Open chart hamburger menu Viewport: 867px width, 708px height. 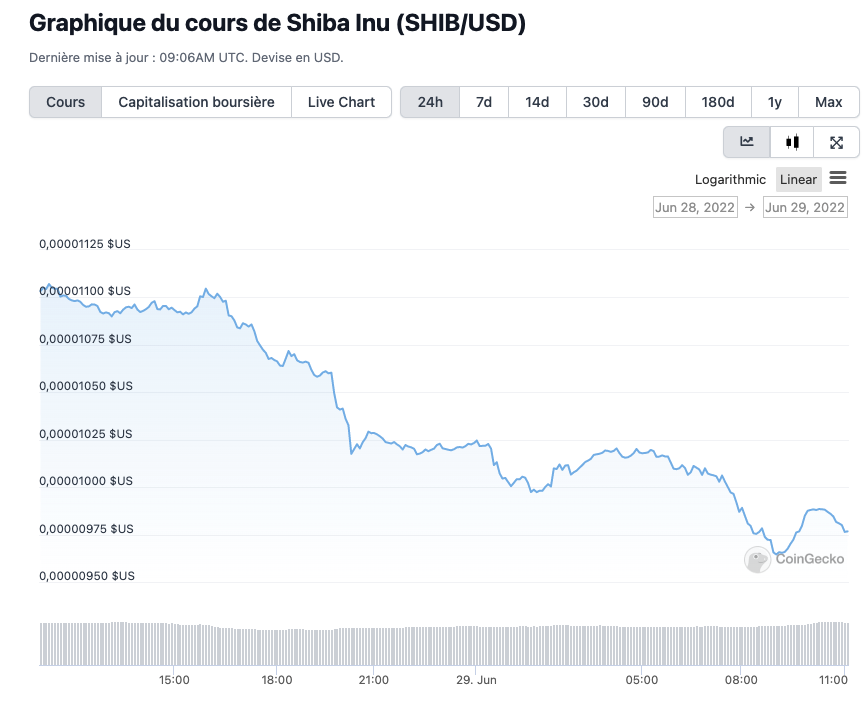coord(838,179)
